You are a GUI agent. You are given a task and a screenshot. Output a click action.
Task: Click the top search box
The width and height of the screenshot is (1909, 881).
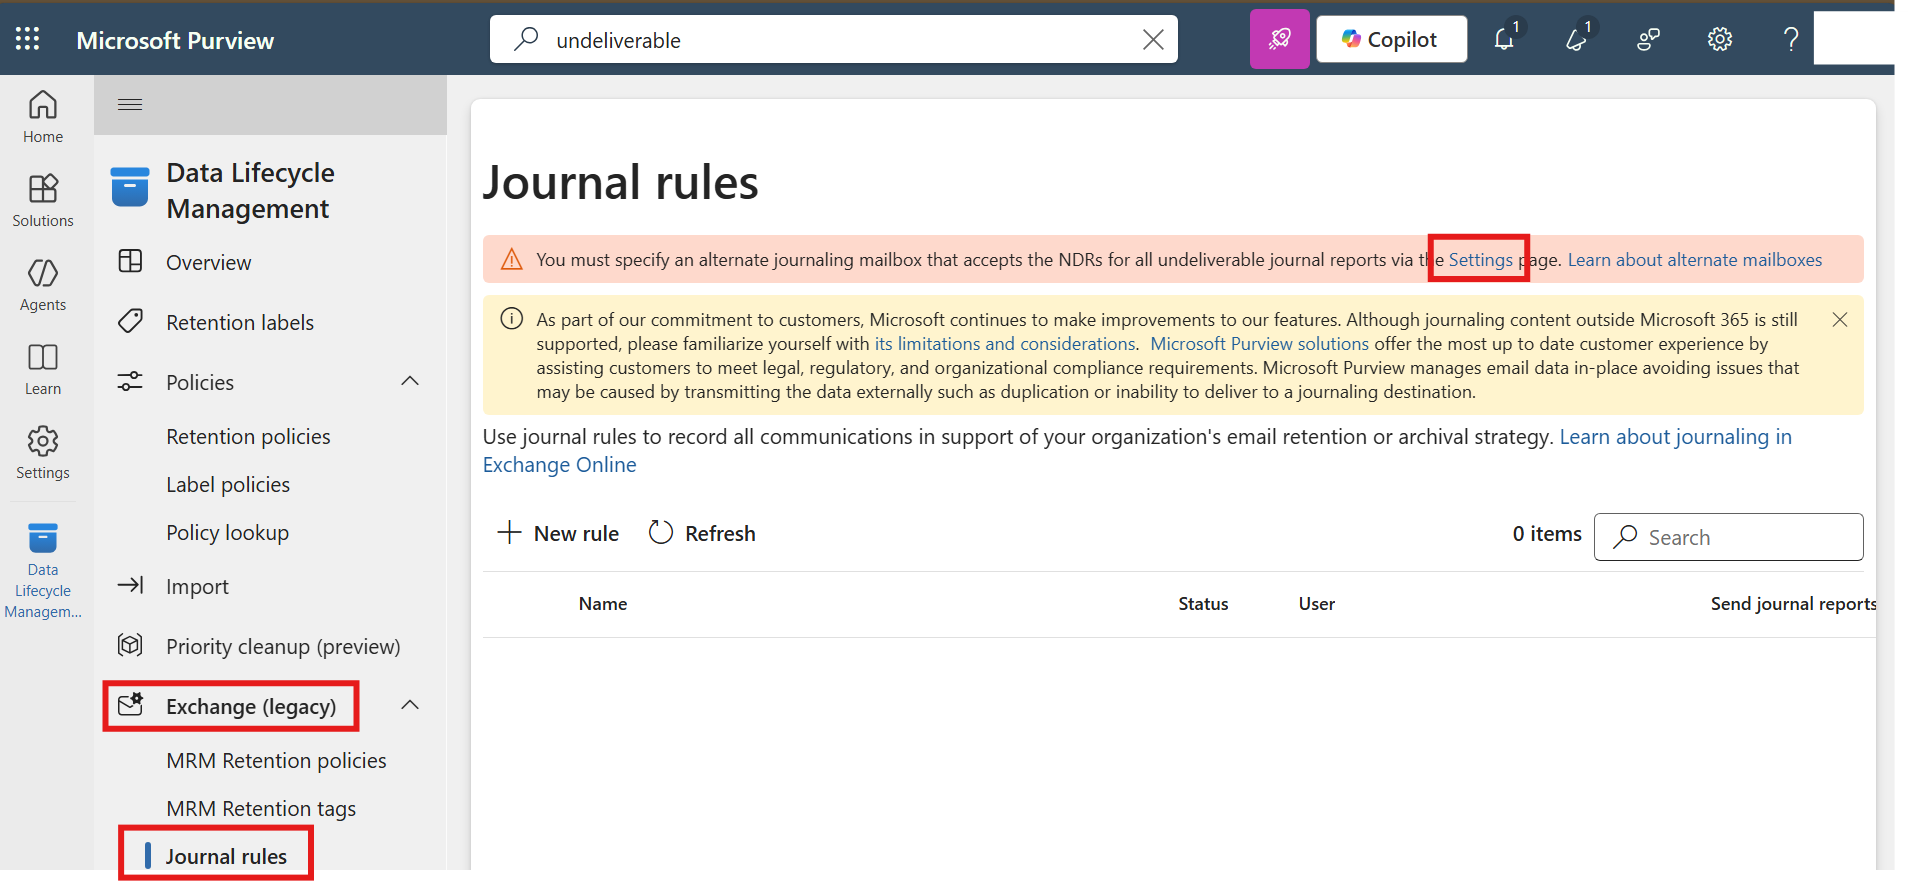(x=833, y=39)
